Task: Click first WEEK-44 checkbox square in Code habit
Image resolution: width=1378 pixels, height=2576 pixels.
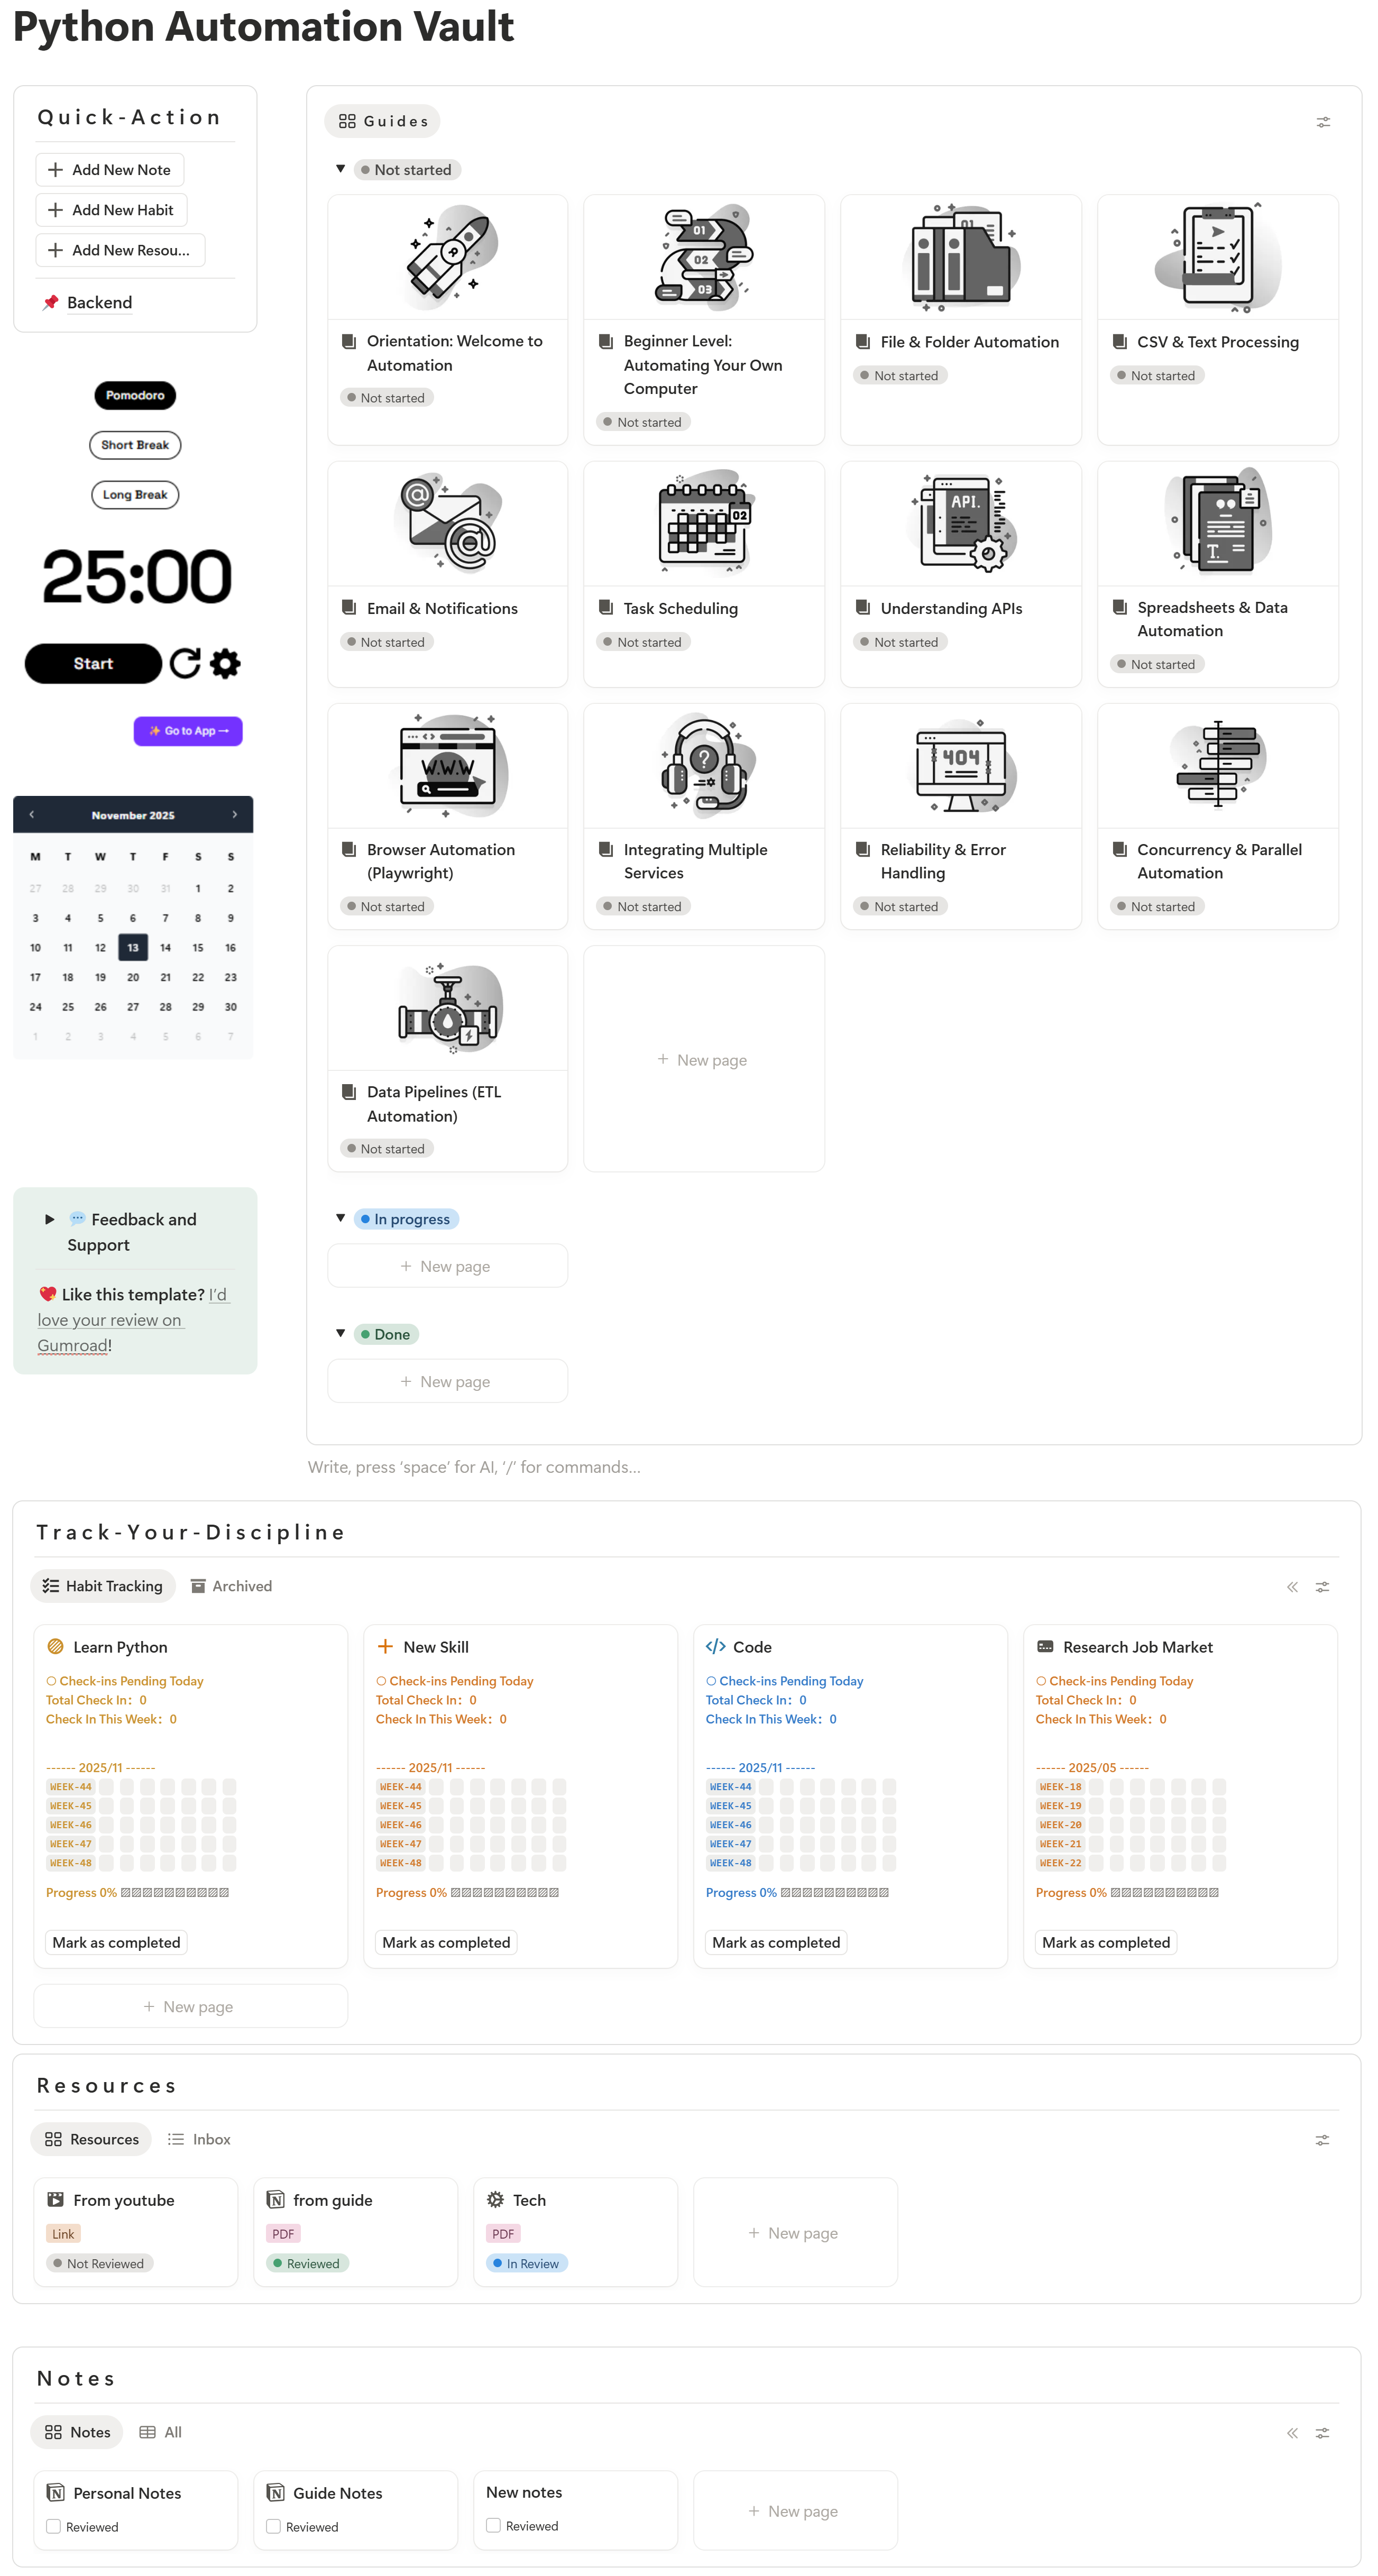Action: 766,1786
